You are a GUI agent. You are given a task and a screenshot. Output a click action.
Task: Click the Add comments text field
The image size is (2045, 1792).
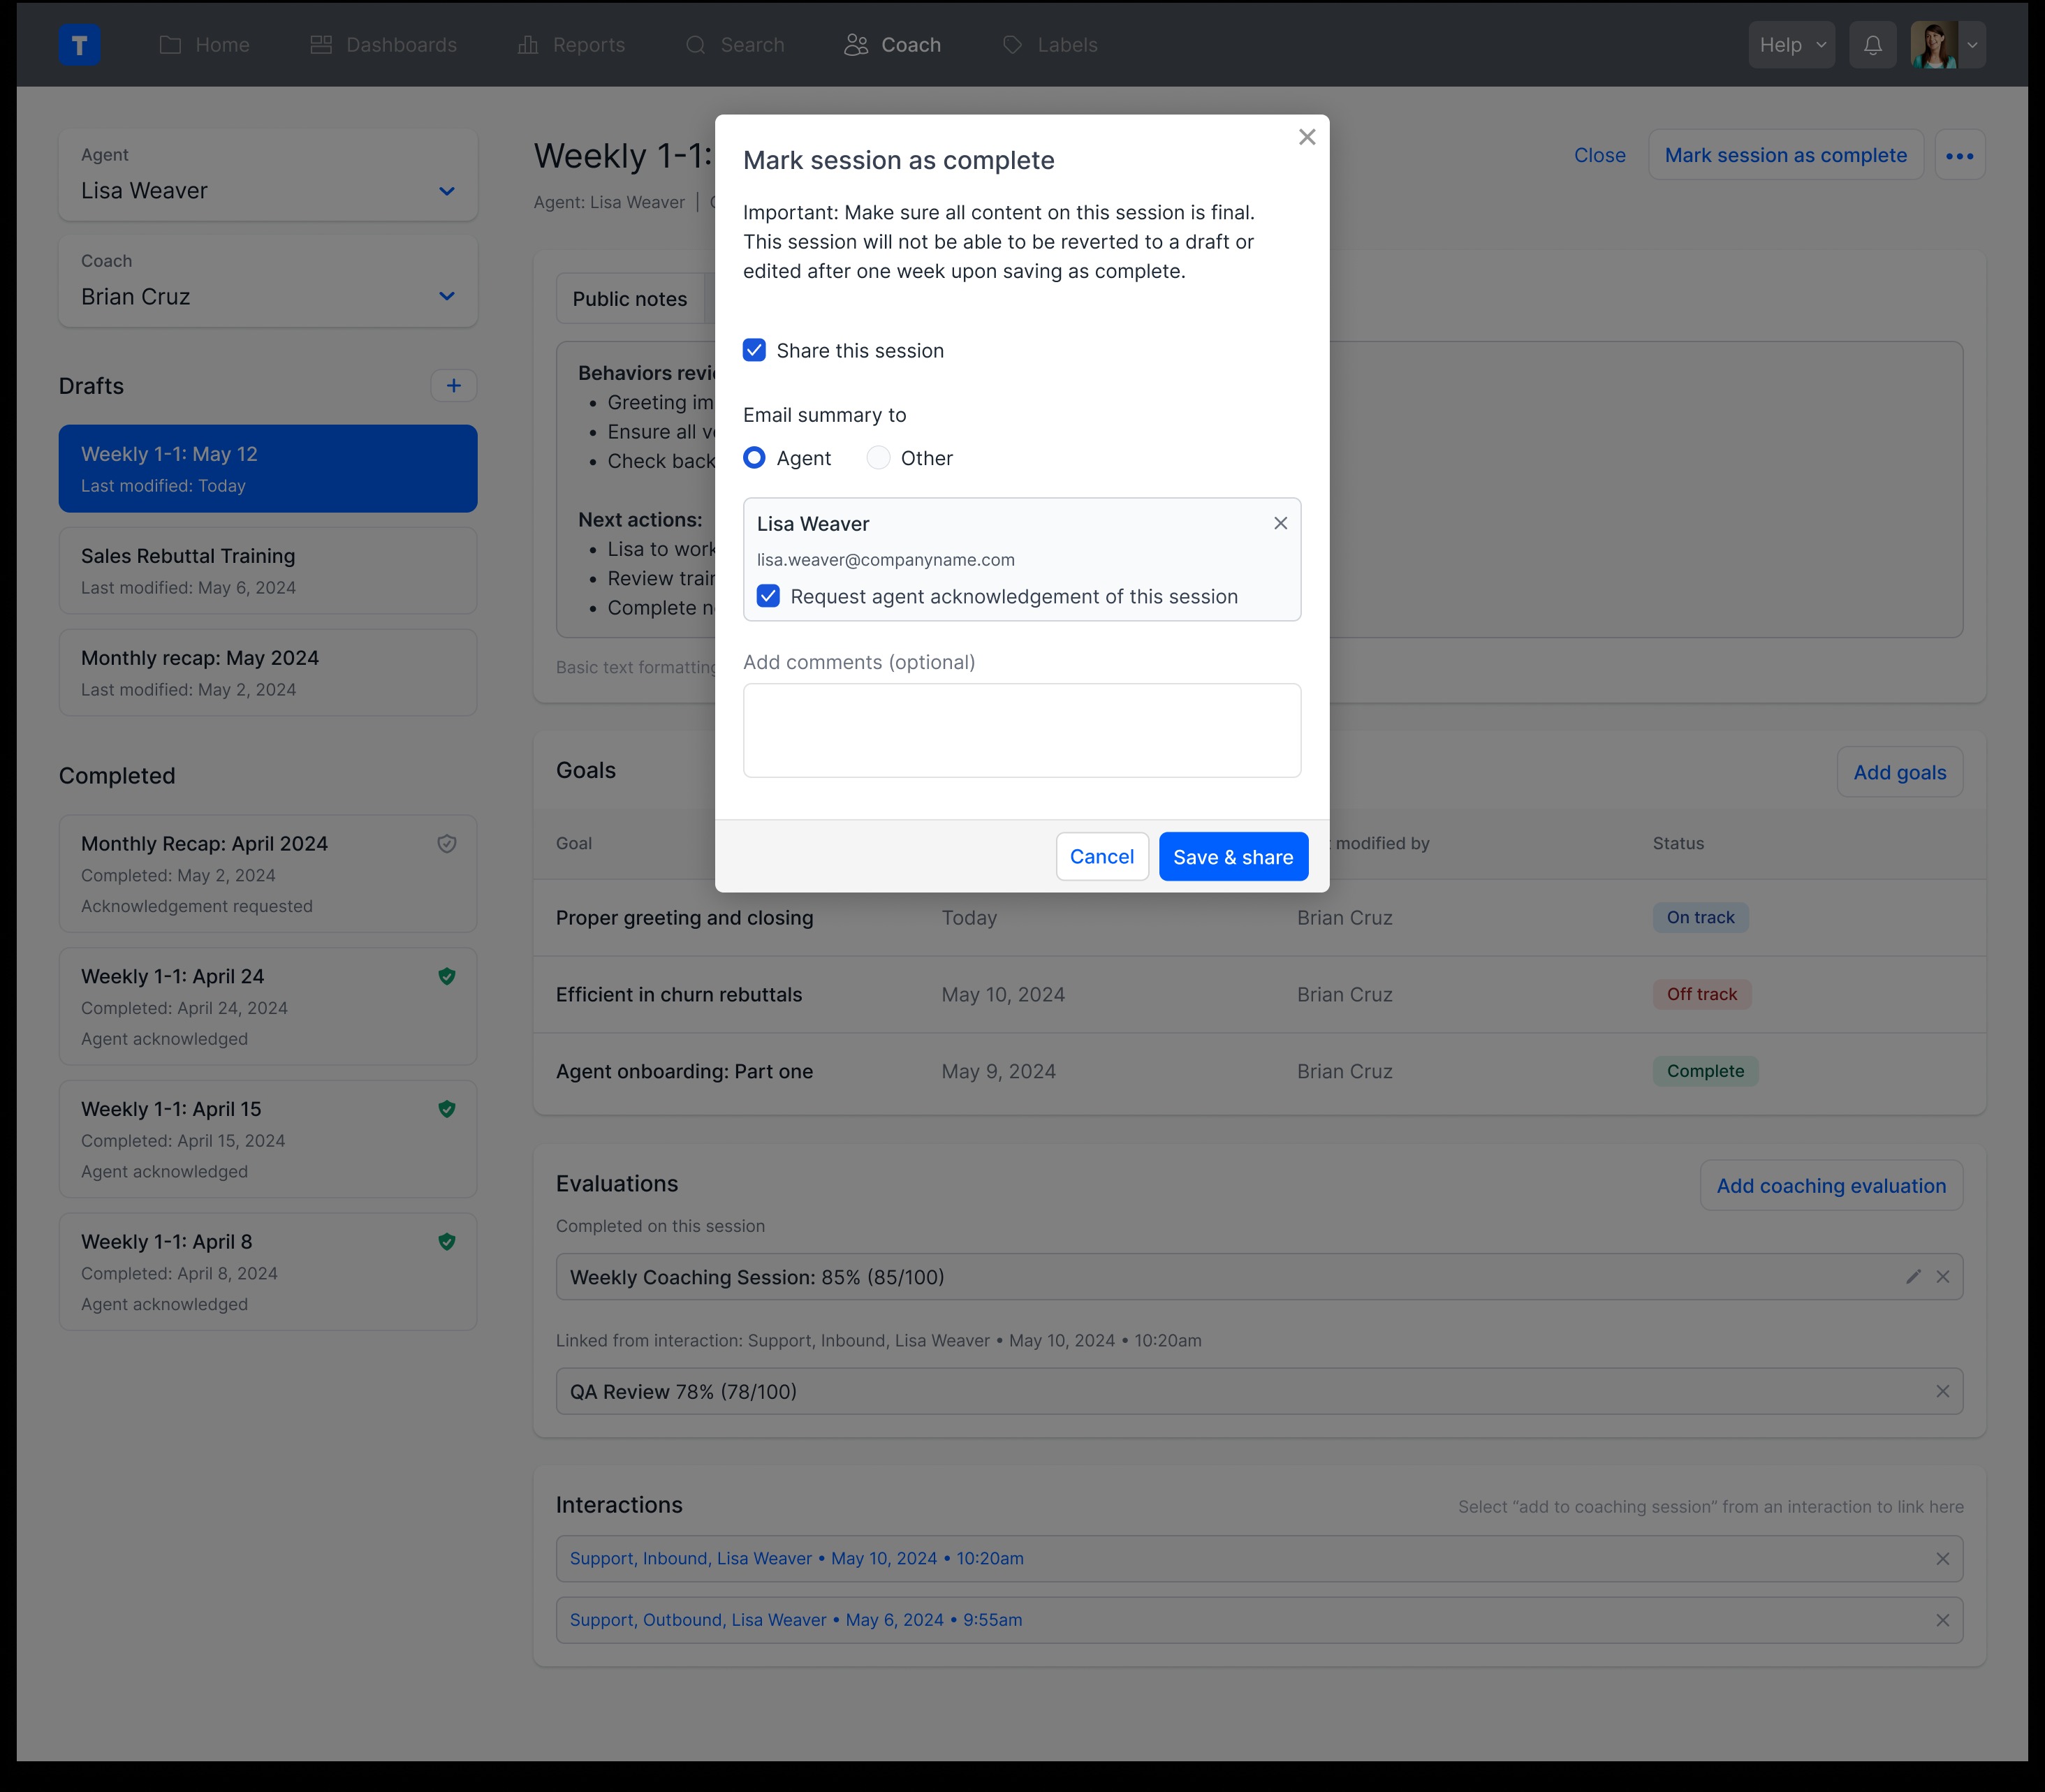click(1021, 731)
